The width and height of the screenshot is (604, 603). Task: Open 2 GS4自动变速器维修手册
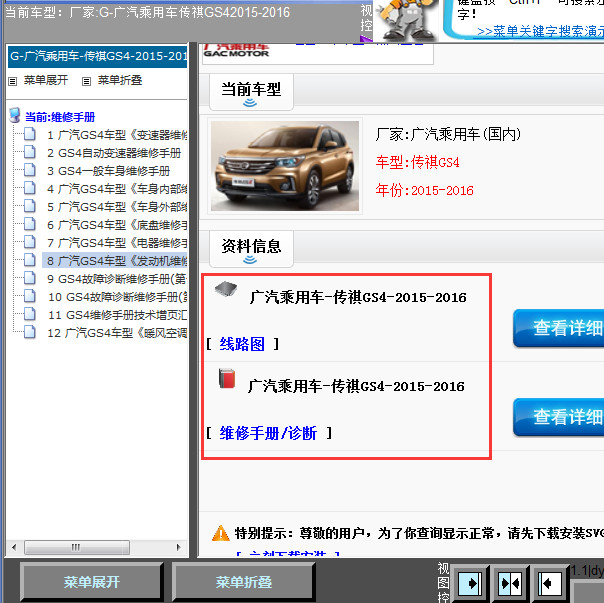point(114,153)
